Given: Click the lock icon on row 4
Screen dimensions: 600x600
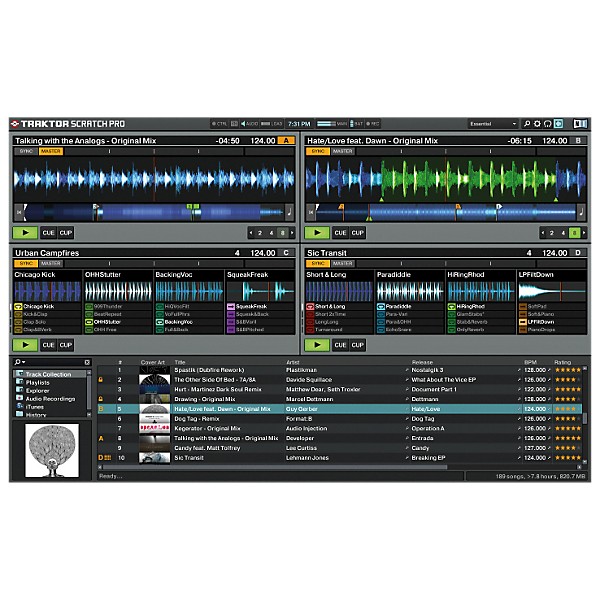Looking at the screenshot, I should pyautogui.click(x=101, y=399).
